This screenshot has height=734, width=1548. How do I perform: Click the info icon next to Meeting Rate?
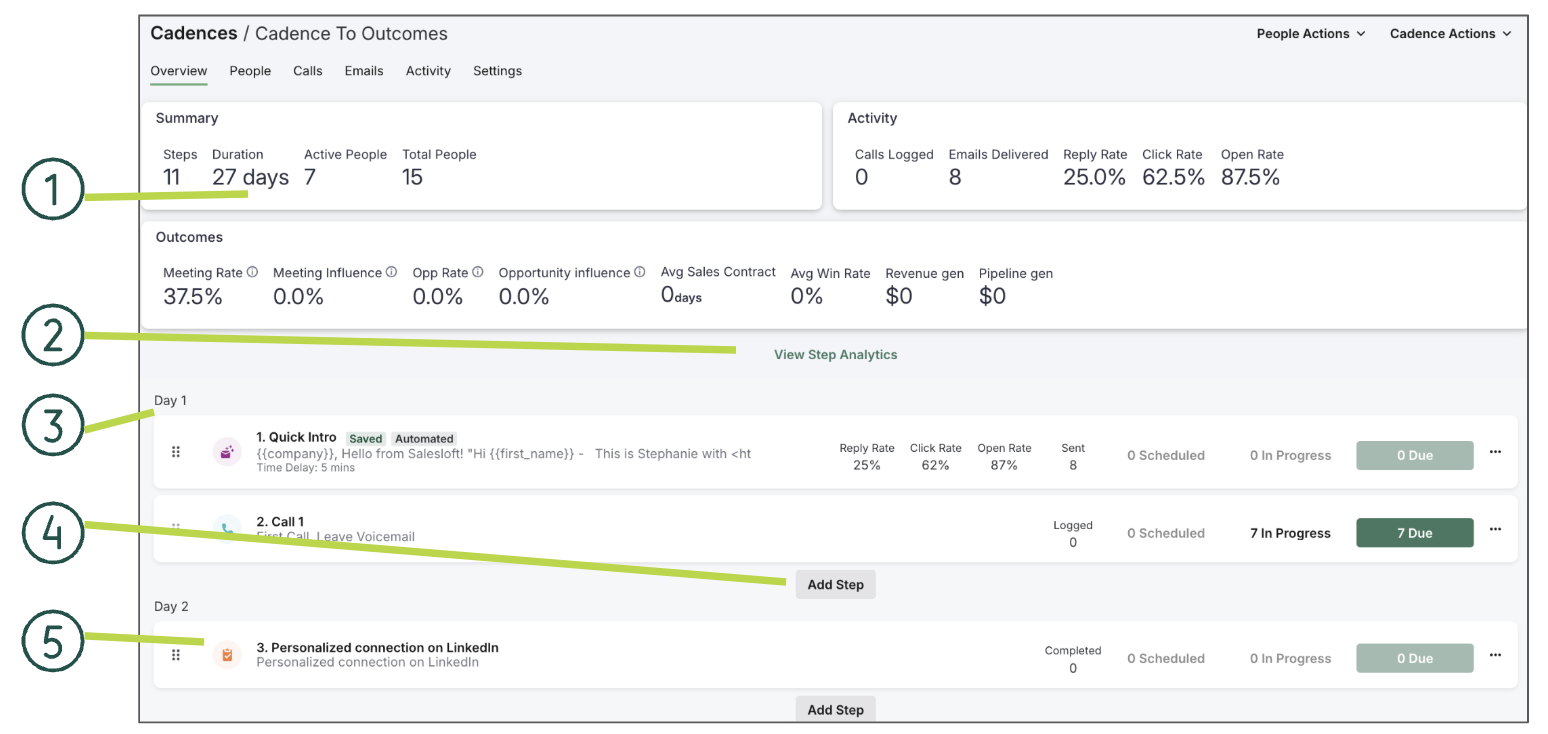tap(252, 271)
